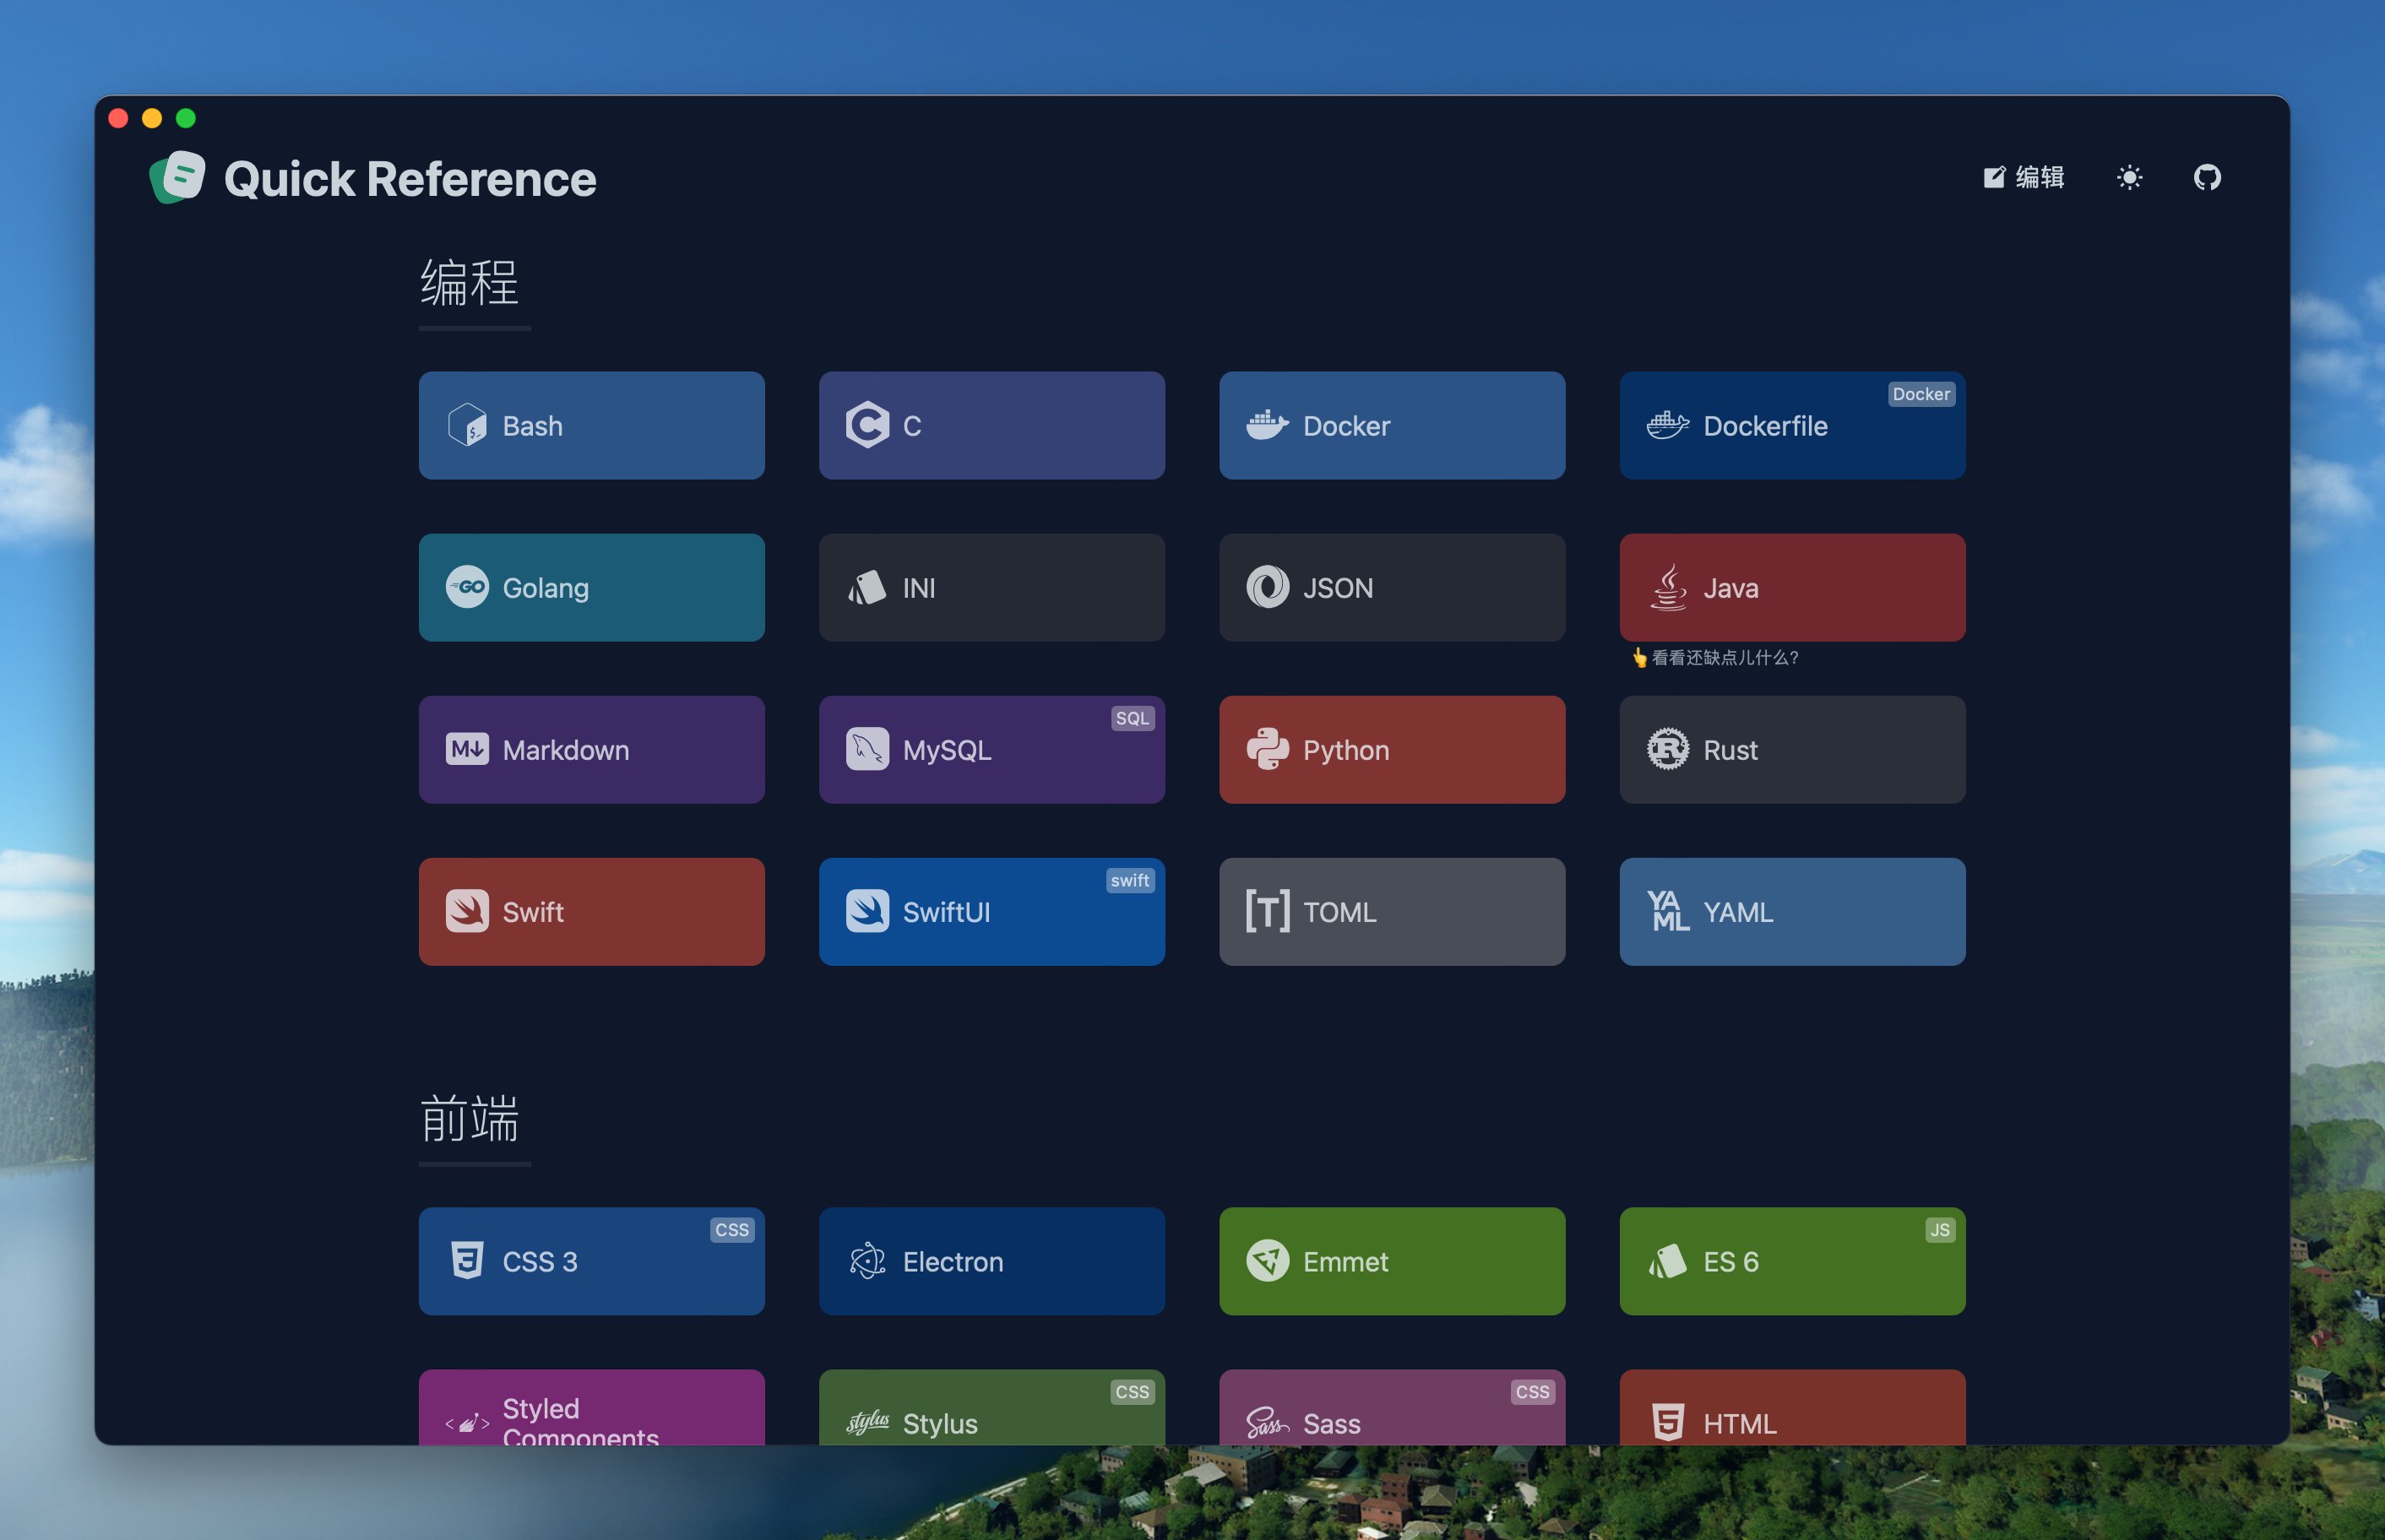The width and height of the screenshot is (2385, 1540).
Task: Click the Python snake icon
Action: click(x=1267, y=749)
